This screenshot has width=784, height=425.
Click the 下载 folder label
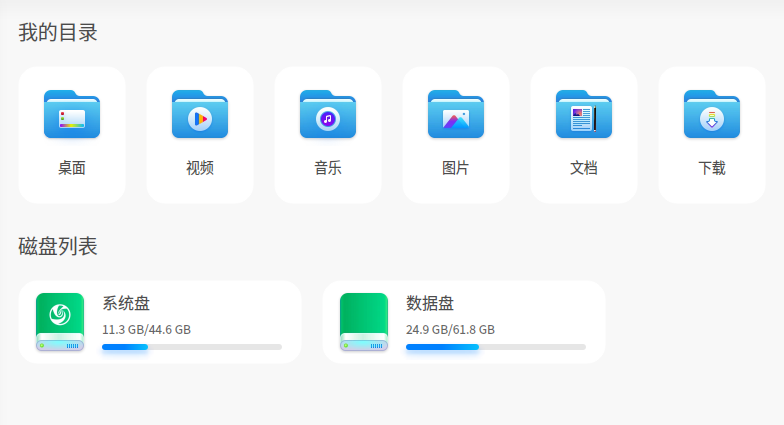pos(712,168)
